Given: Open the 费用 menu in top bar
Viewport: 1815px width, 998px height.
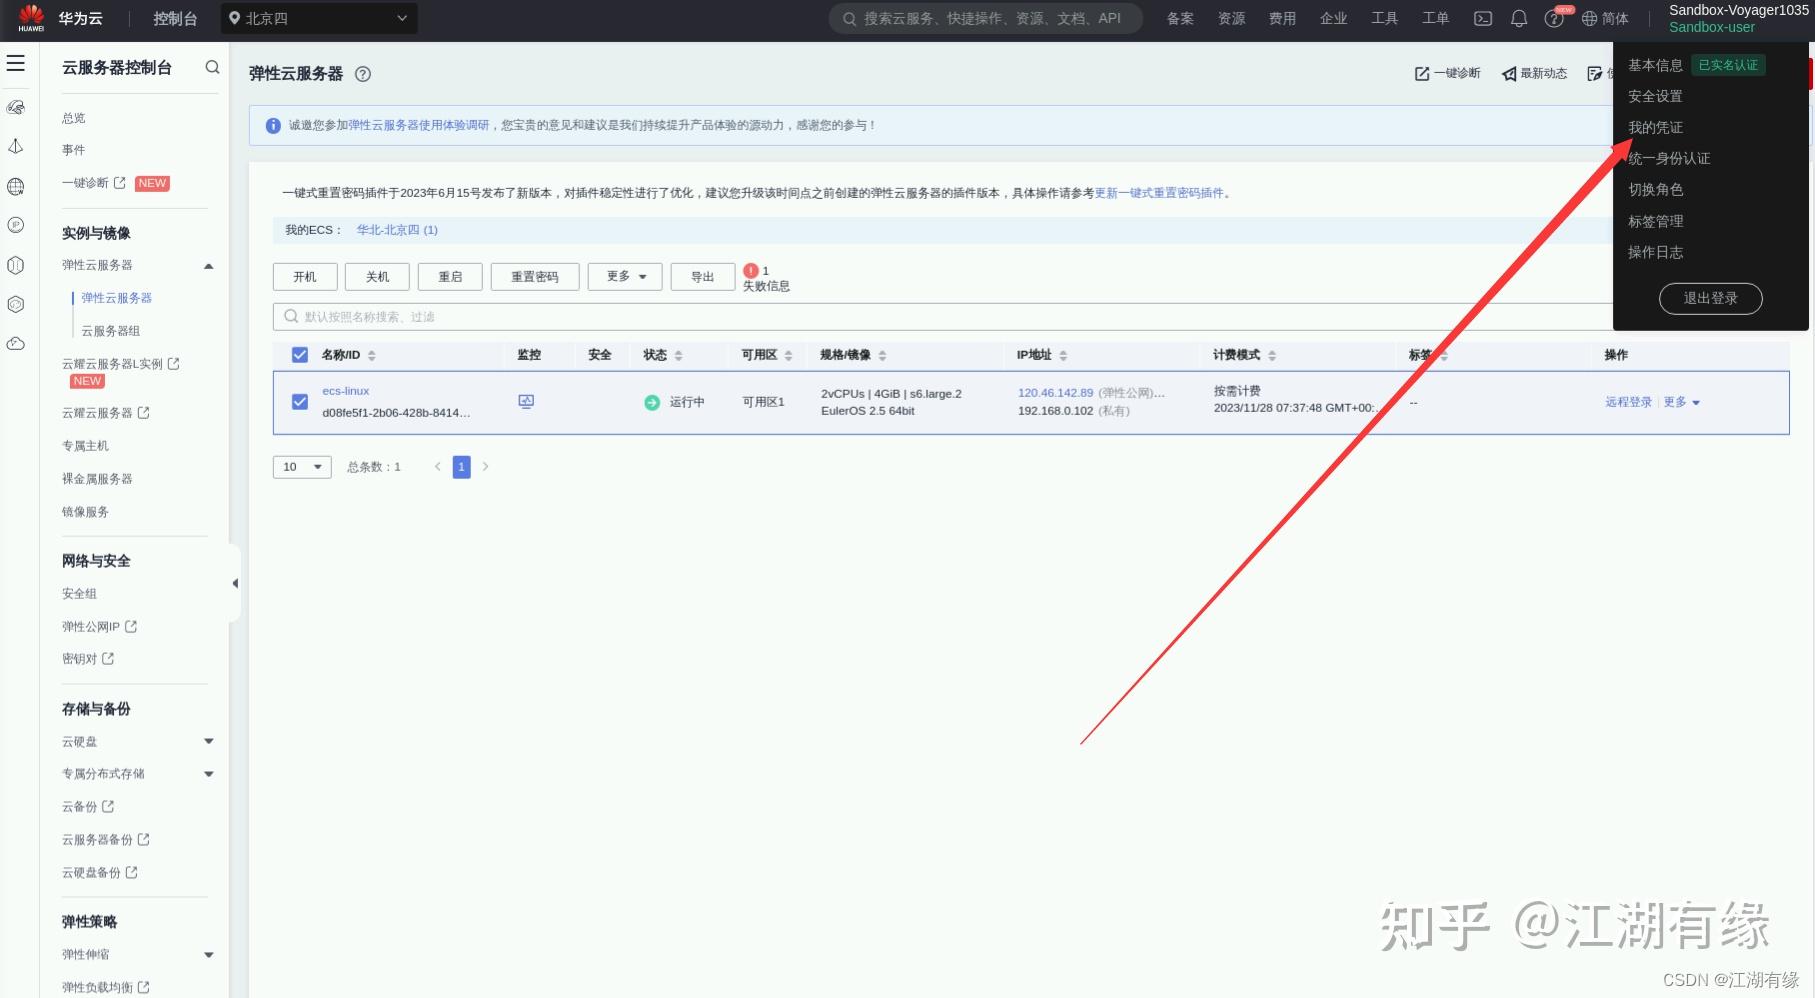Looking at the screenshot, I should [1282, 18].
